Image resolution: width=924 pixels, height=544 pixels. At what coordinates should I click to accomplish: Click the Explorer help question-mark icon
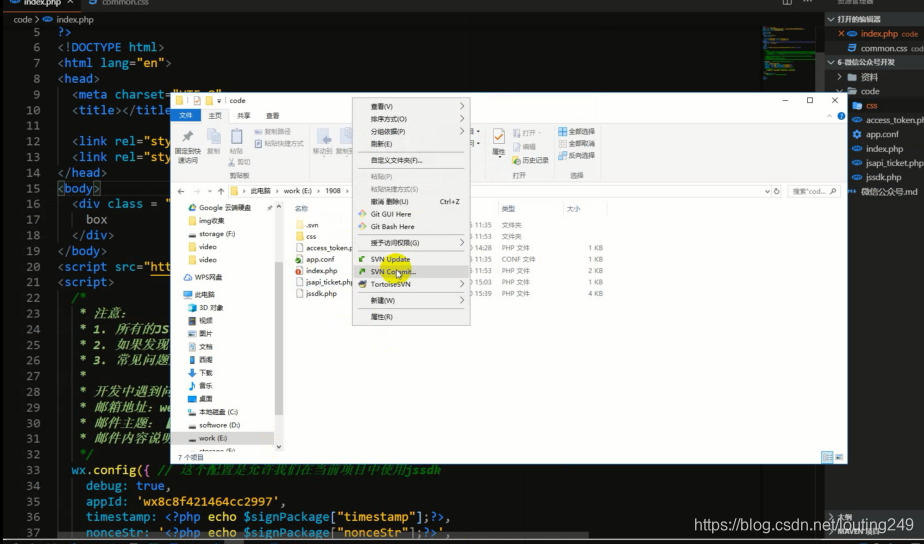click(x=841, y=116)
